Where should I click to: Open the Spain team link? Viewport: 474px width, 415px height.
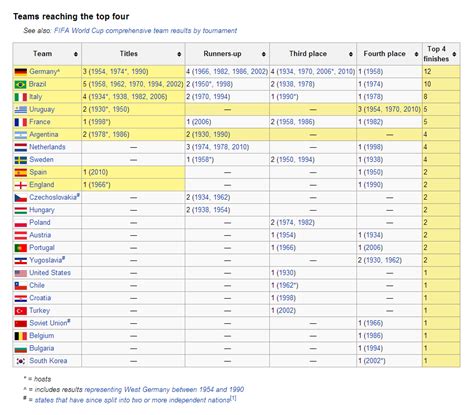(x=38, y=172)
